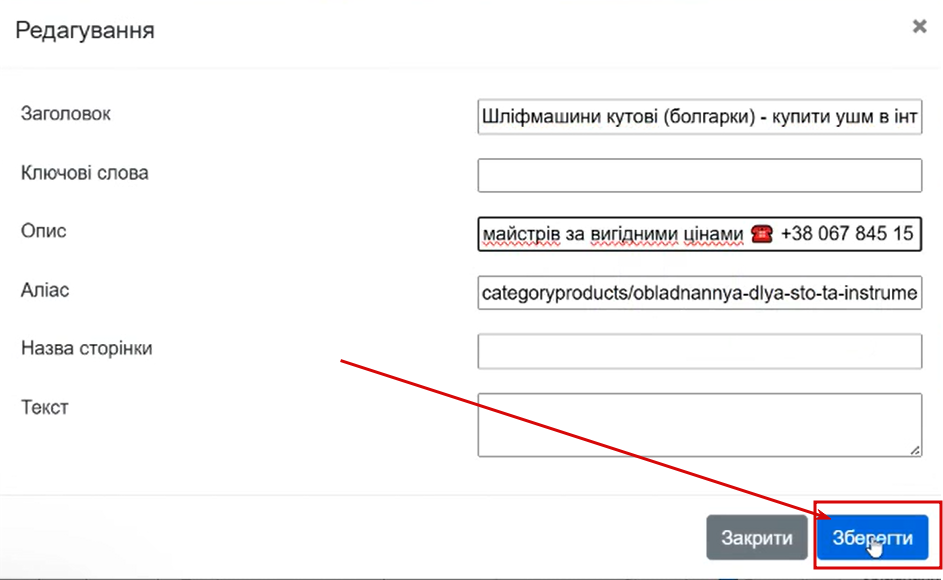
Task: Click the Редагування dialog title
Action: click(85, 30)
